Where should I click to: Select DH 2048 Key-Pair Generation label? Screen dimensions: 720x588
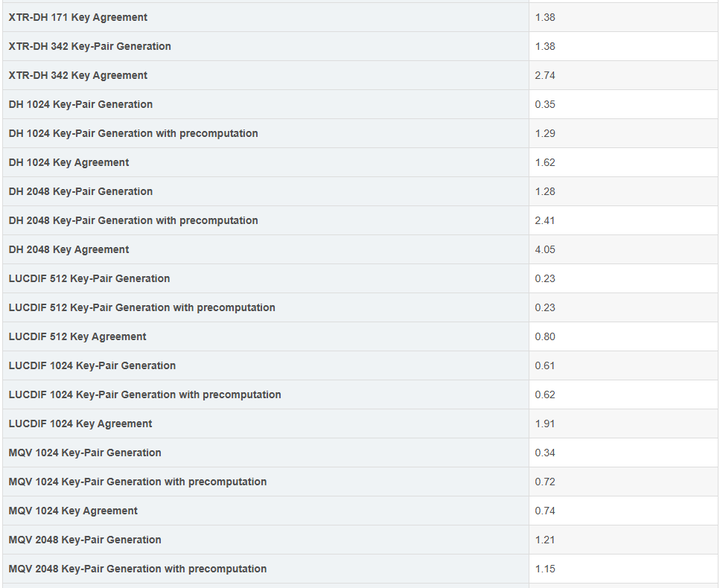point(80,191)
